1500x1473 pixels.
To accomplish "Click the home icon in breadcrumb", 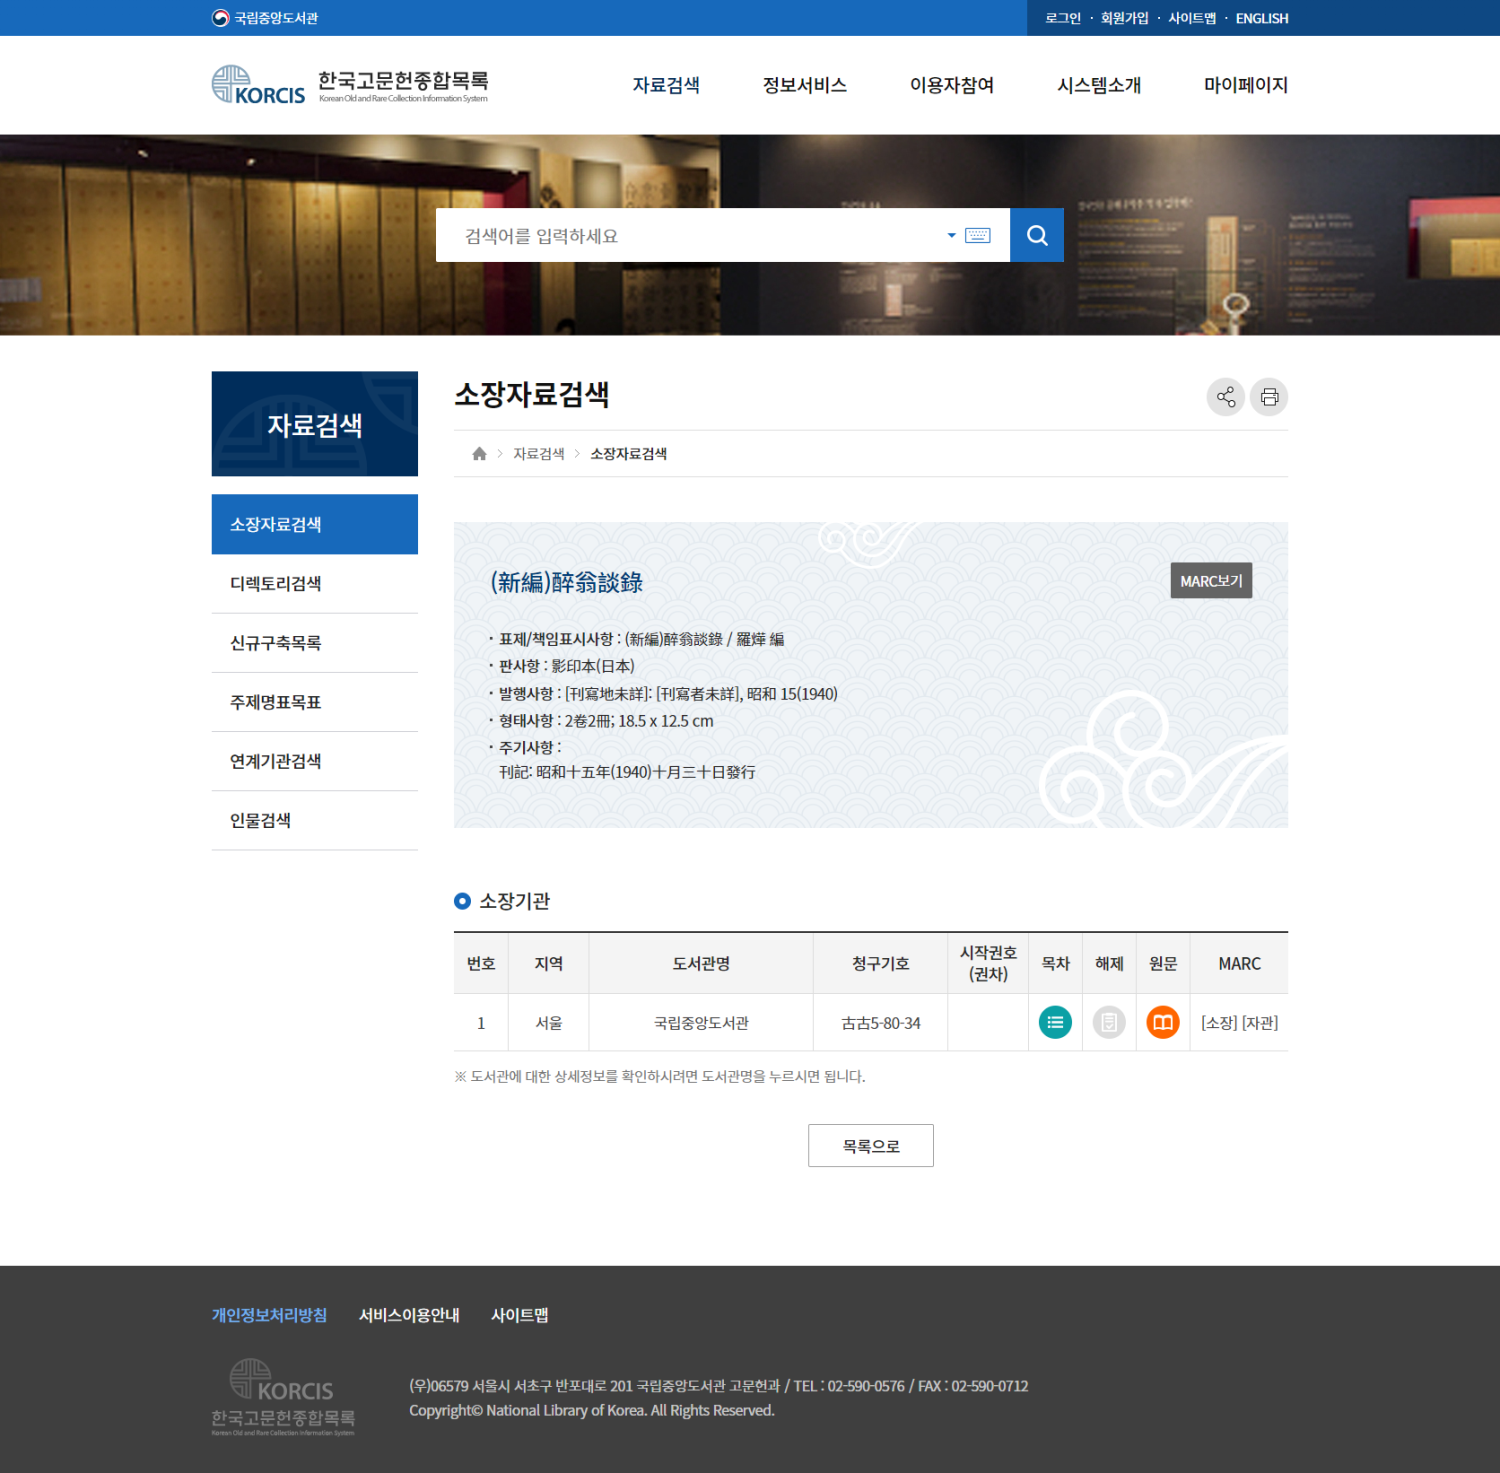I will (x=479, y=454).
